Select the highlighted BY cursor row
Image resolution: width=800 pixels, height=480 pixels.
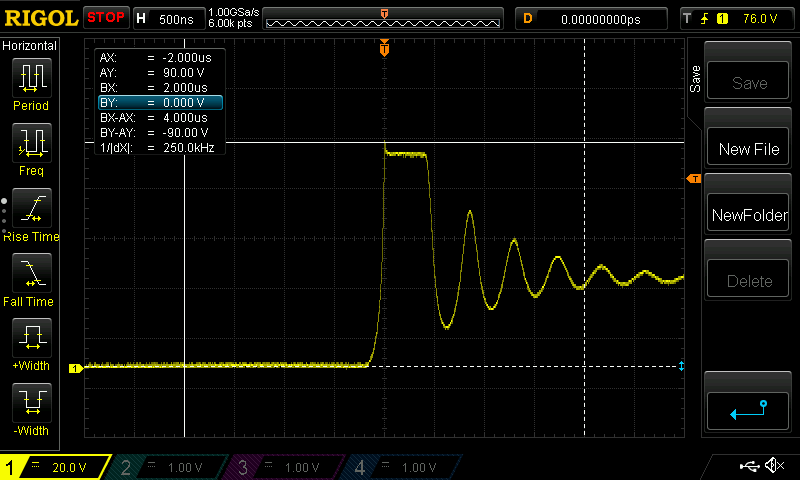click(x=160, y=103)
